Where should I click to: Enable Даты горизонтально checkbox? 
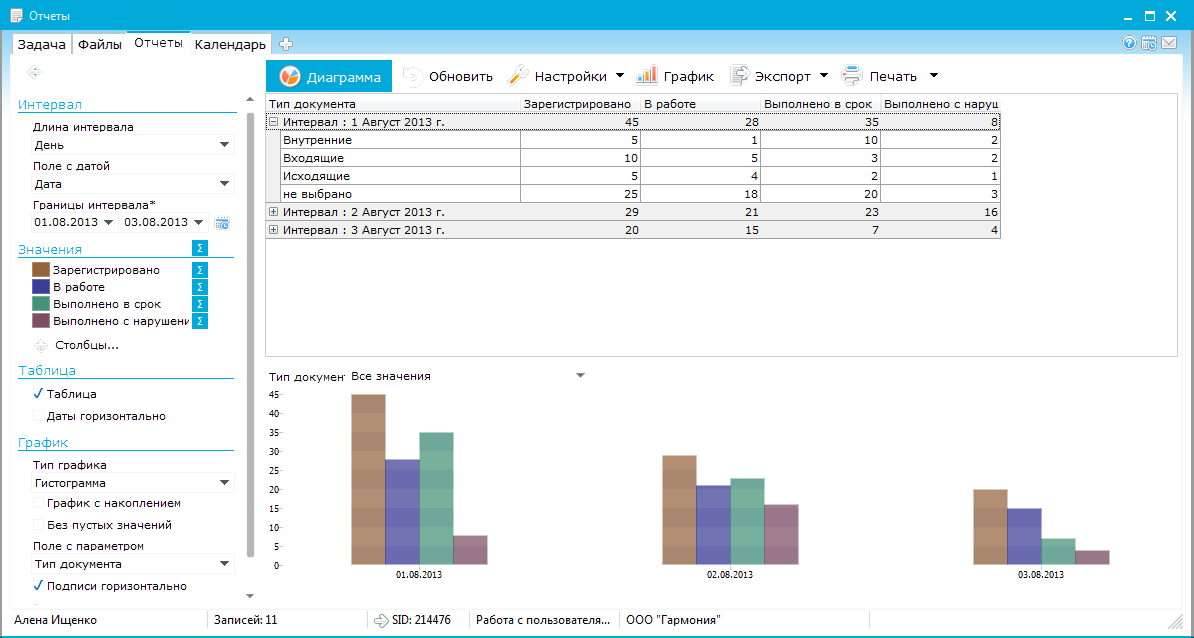coord(39,416)
